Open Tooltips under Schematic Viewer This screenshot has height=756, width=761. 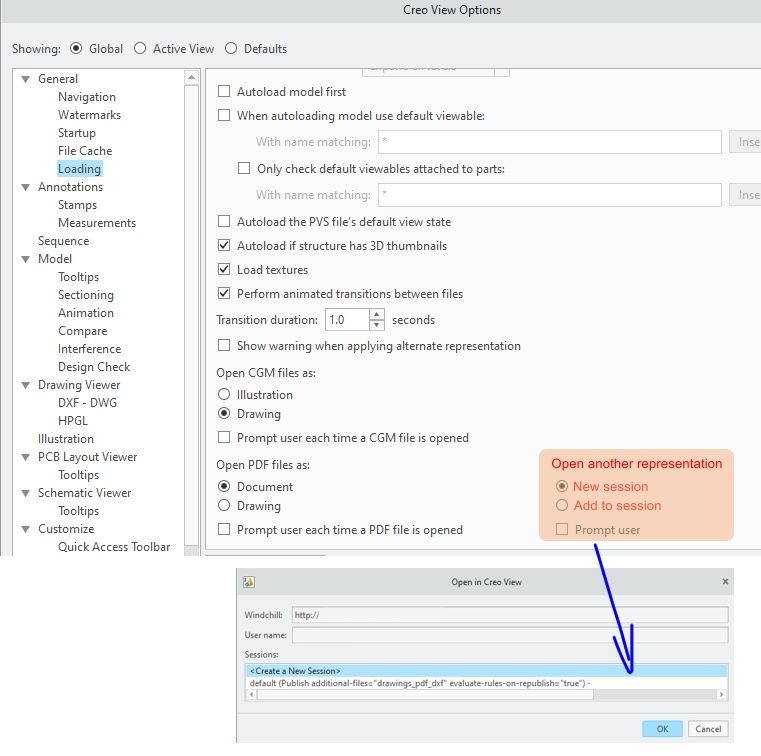coord(79,511)
